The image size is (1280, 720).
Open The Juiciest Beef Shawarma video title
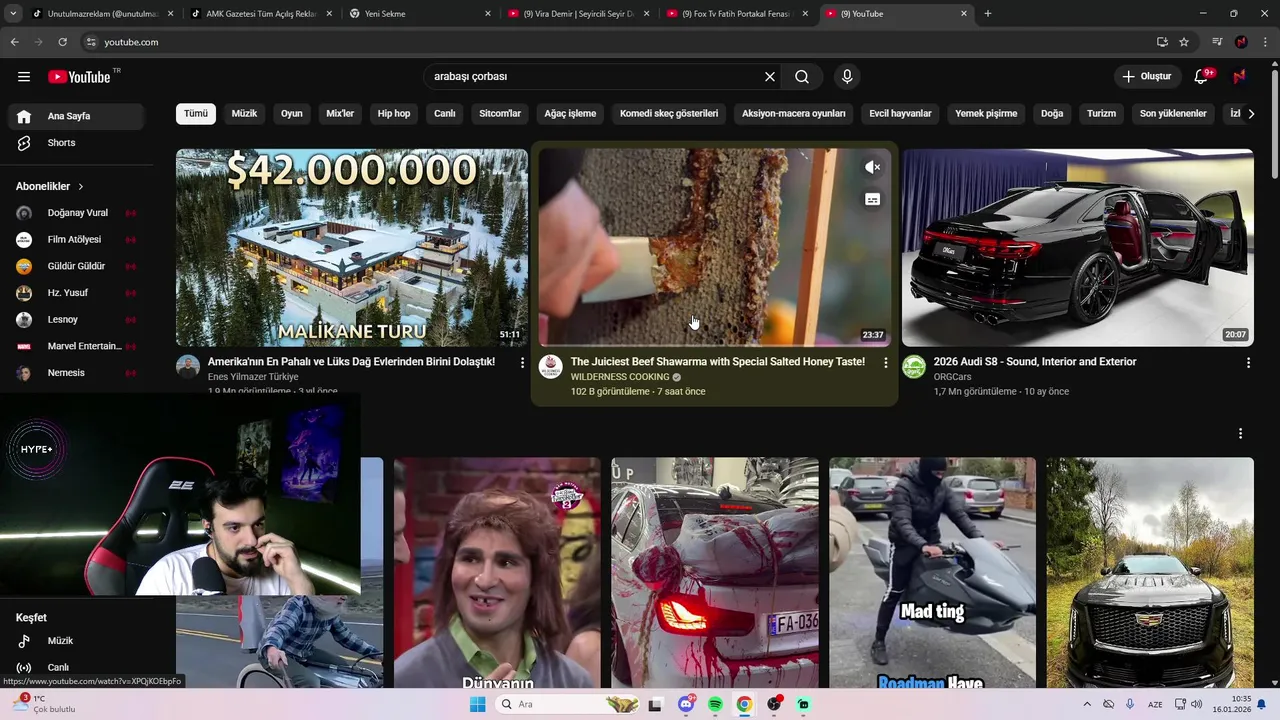tap(718, 362)
